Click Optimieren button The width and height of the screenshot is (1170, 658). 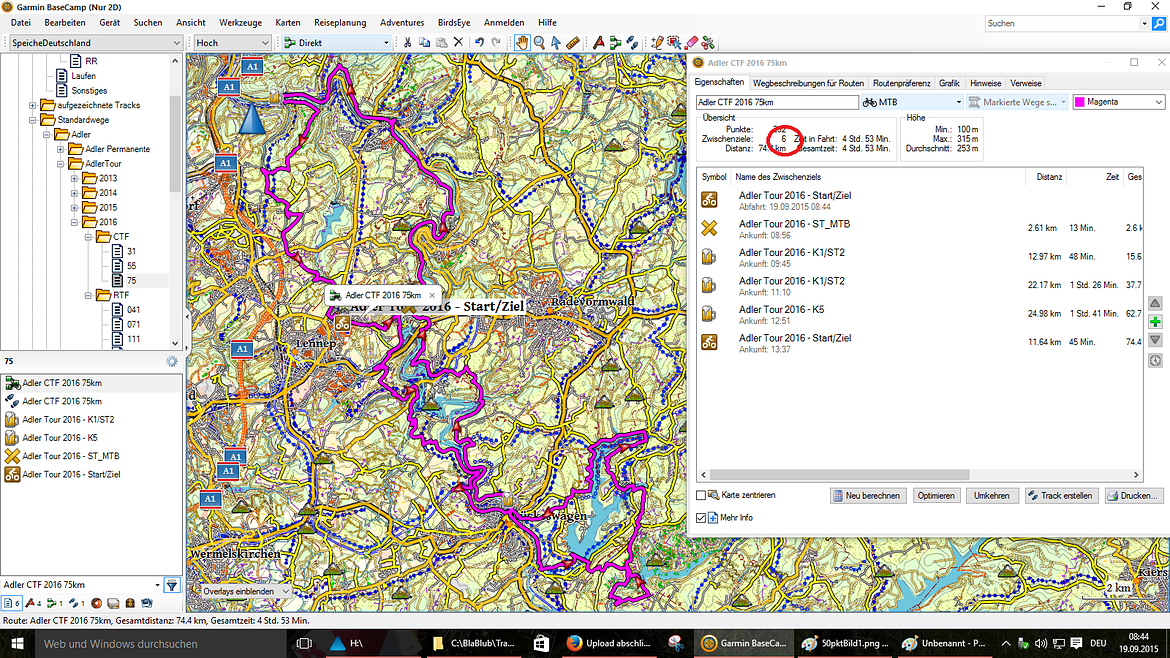936,495
